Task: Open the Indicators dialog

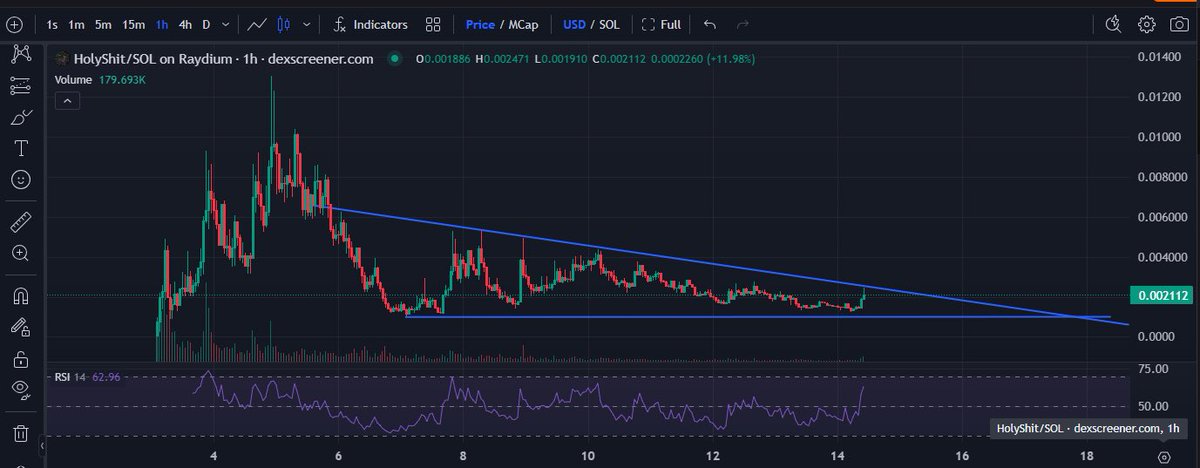Action: tap(370, 23)
